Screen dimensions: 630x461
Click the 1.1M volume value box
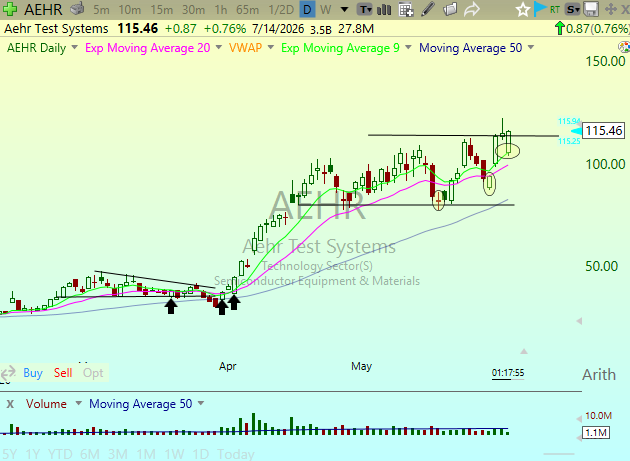596,432
